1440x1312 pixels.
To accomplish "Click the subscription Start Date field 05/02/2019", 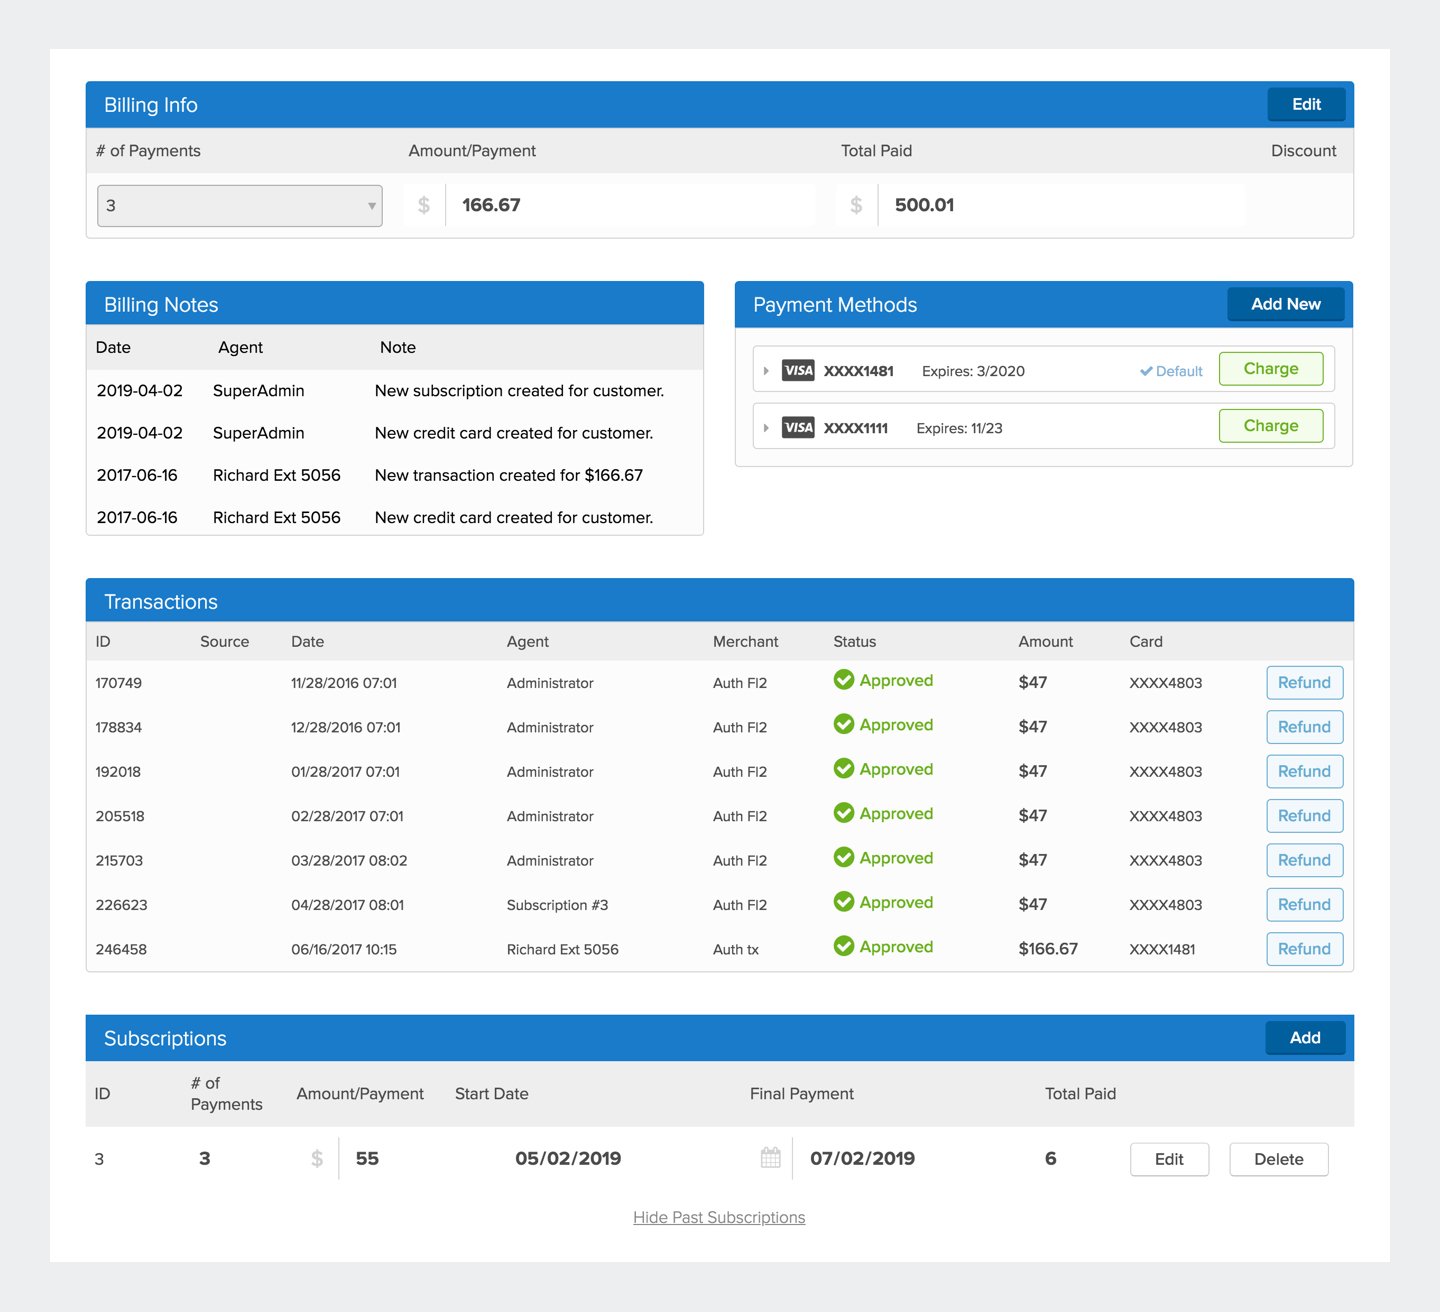I will point(568,1158).
